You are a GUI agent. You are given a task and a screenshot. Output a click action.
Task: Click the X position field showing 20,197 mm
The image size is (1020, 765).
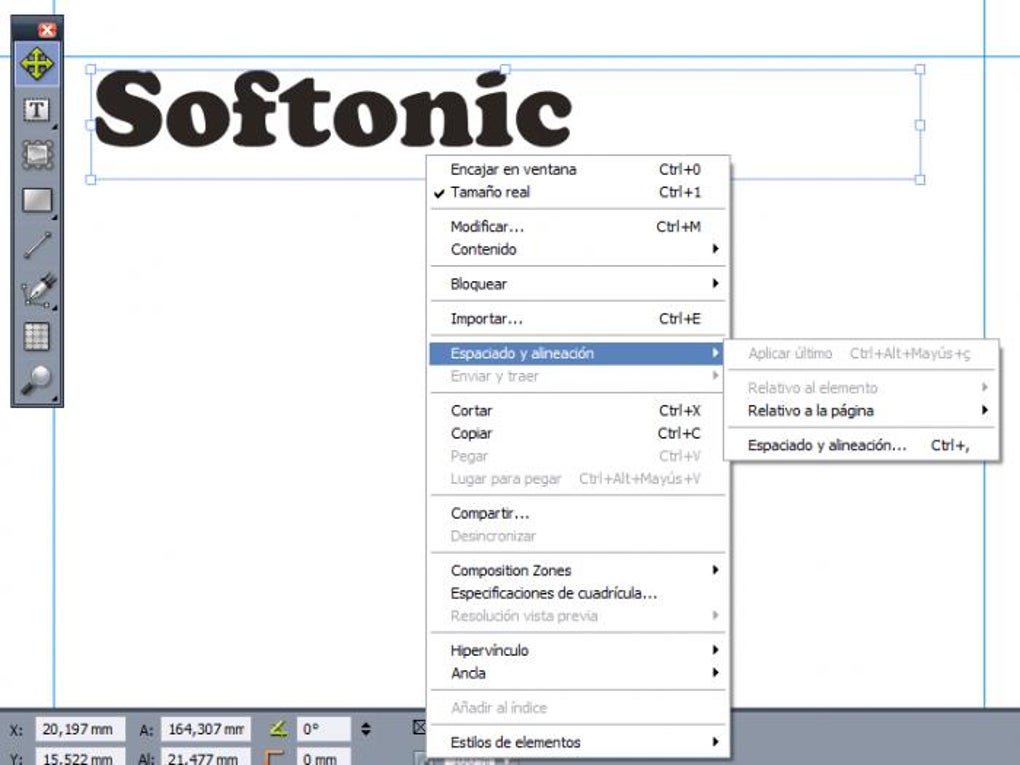click(79, 729)
